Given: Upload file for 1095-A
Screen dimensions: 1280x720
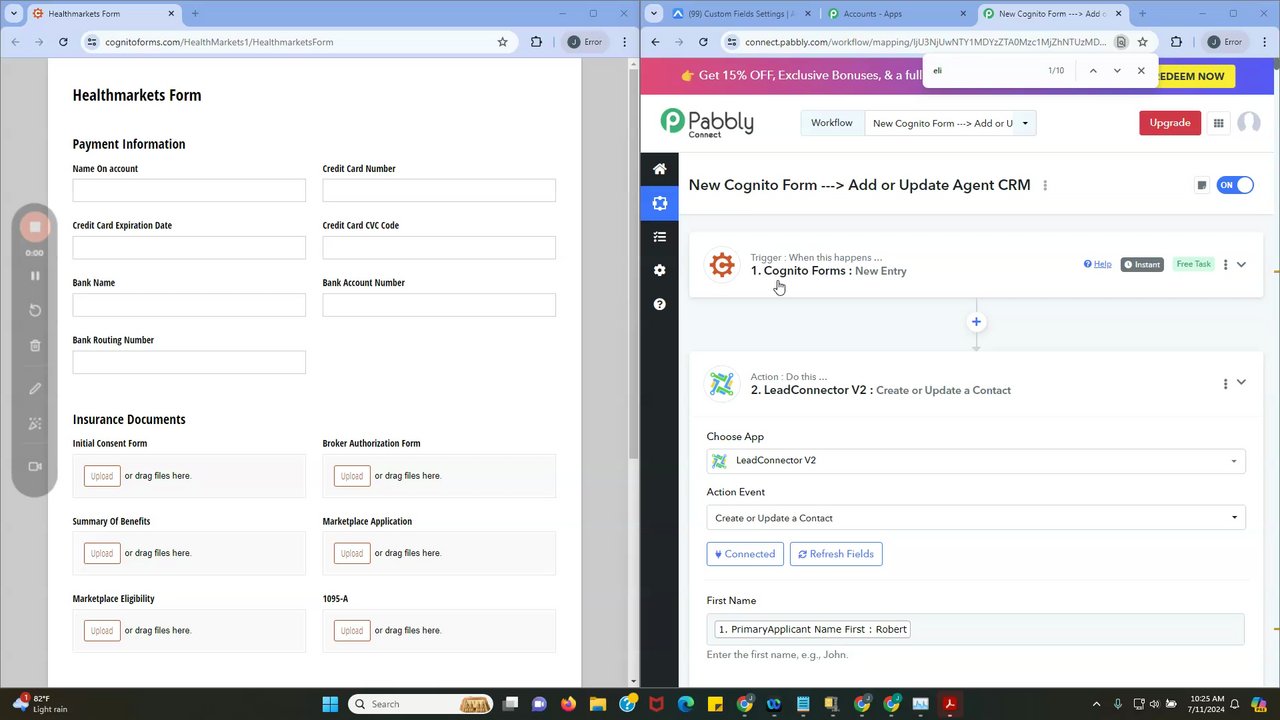Looking at the screenshot, I should coord(352,631).
